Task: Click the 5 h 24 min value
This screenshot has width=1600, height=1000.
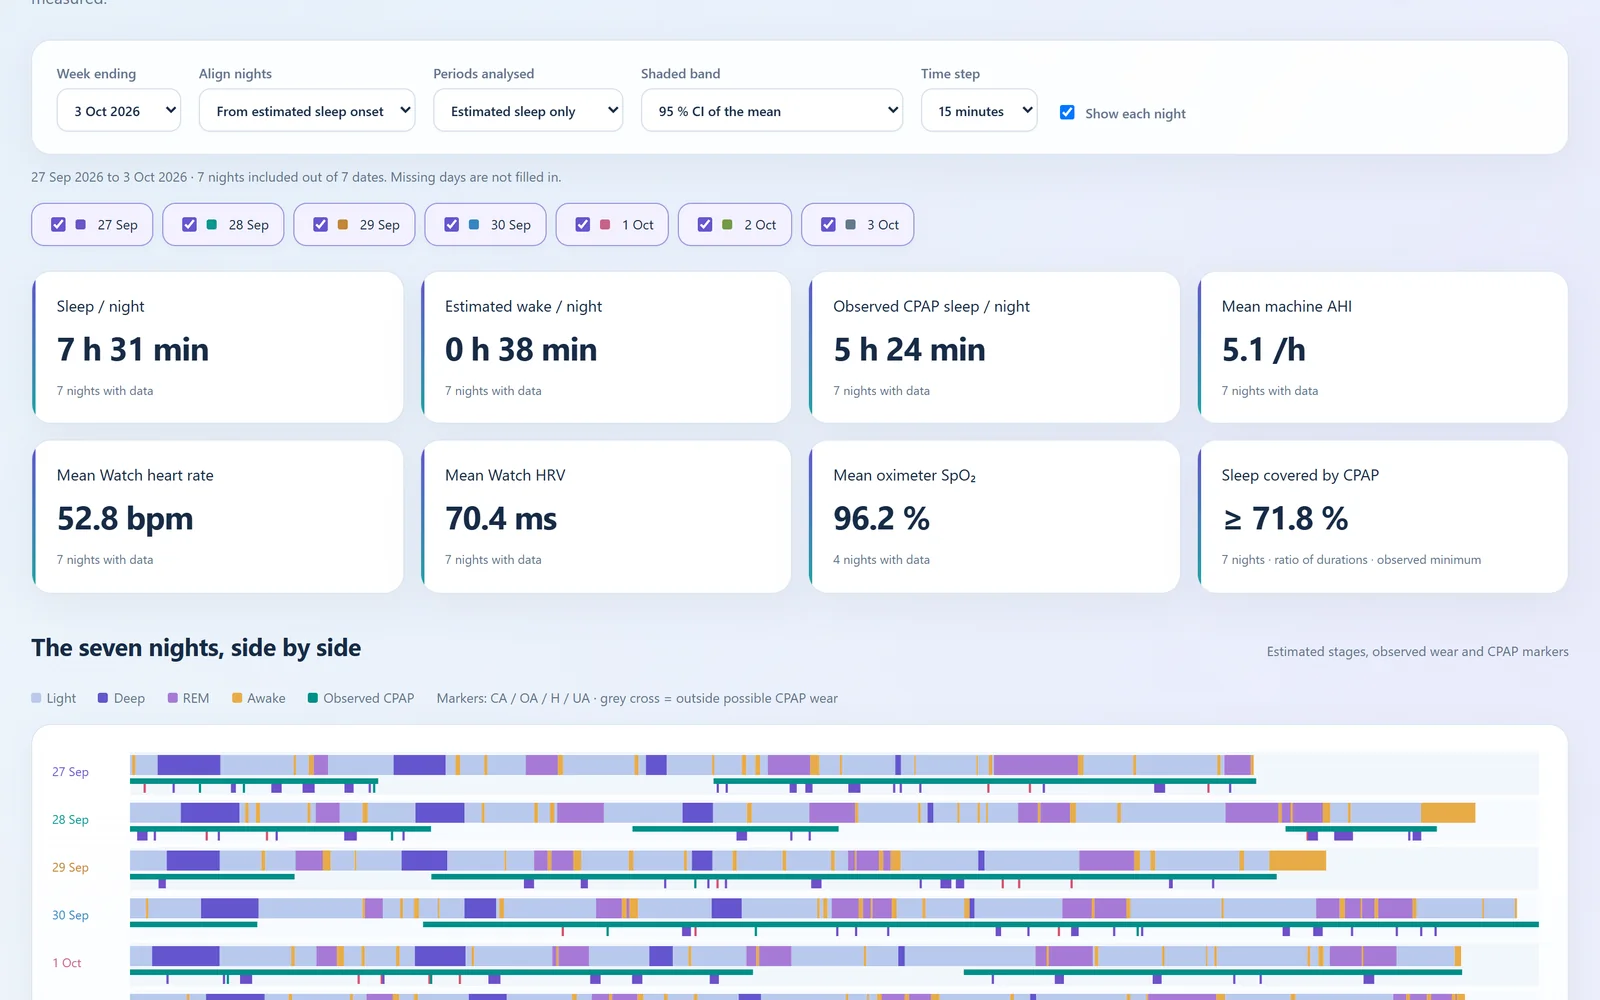Action: click(x=909, y=349)
